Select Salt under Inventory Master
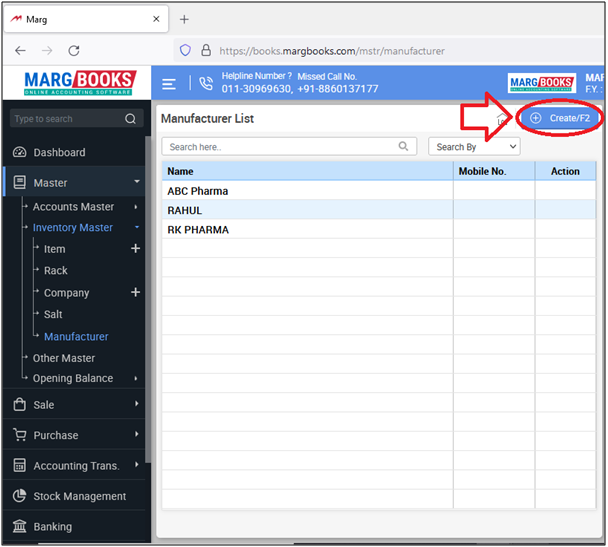 coord(53,314)
